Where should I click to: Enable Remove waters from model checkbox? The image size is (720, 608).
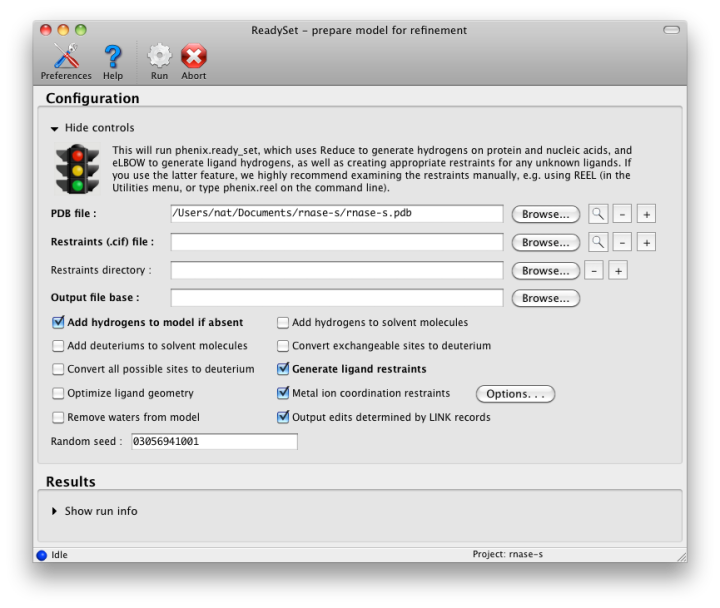tap(58, 417)
